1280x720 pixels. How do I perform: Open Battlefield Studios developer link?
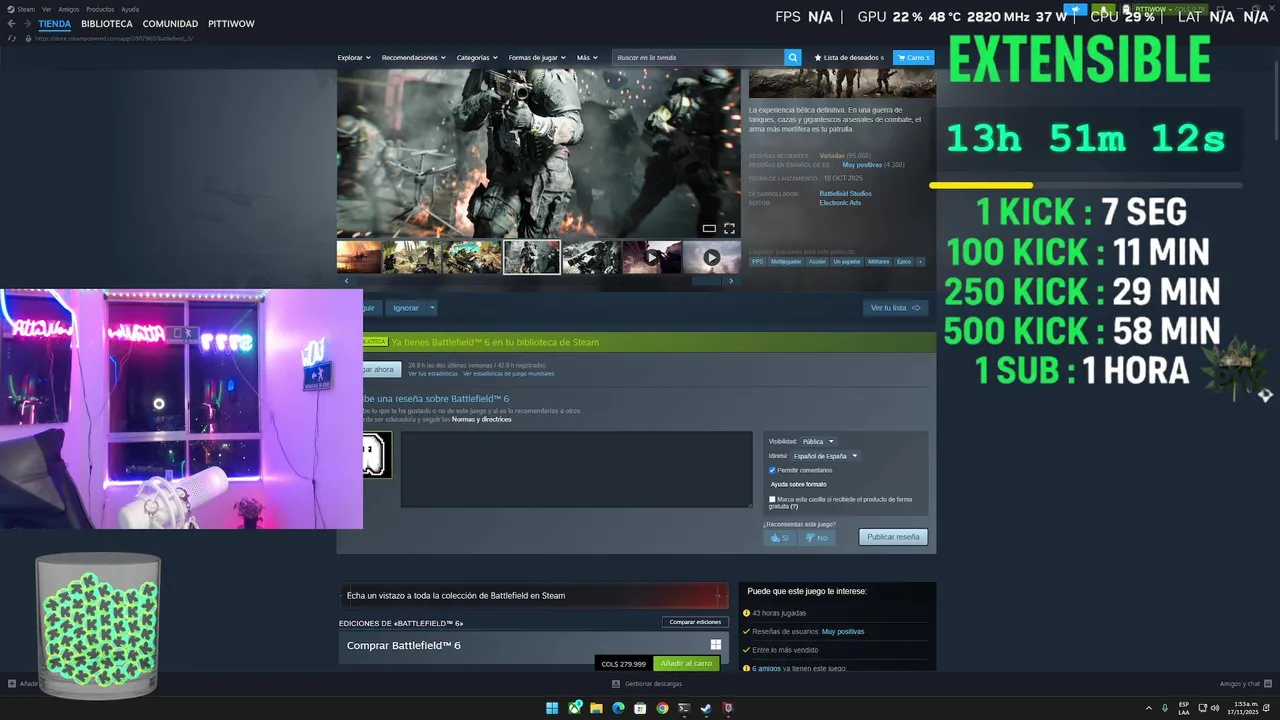point(845,193)
